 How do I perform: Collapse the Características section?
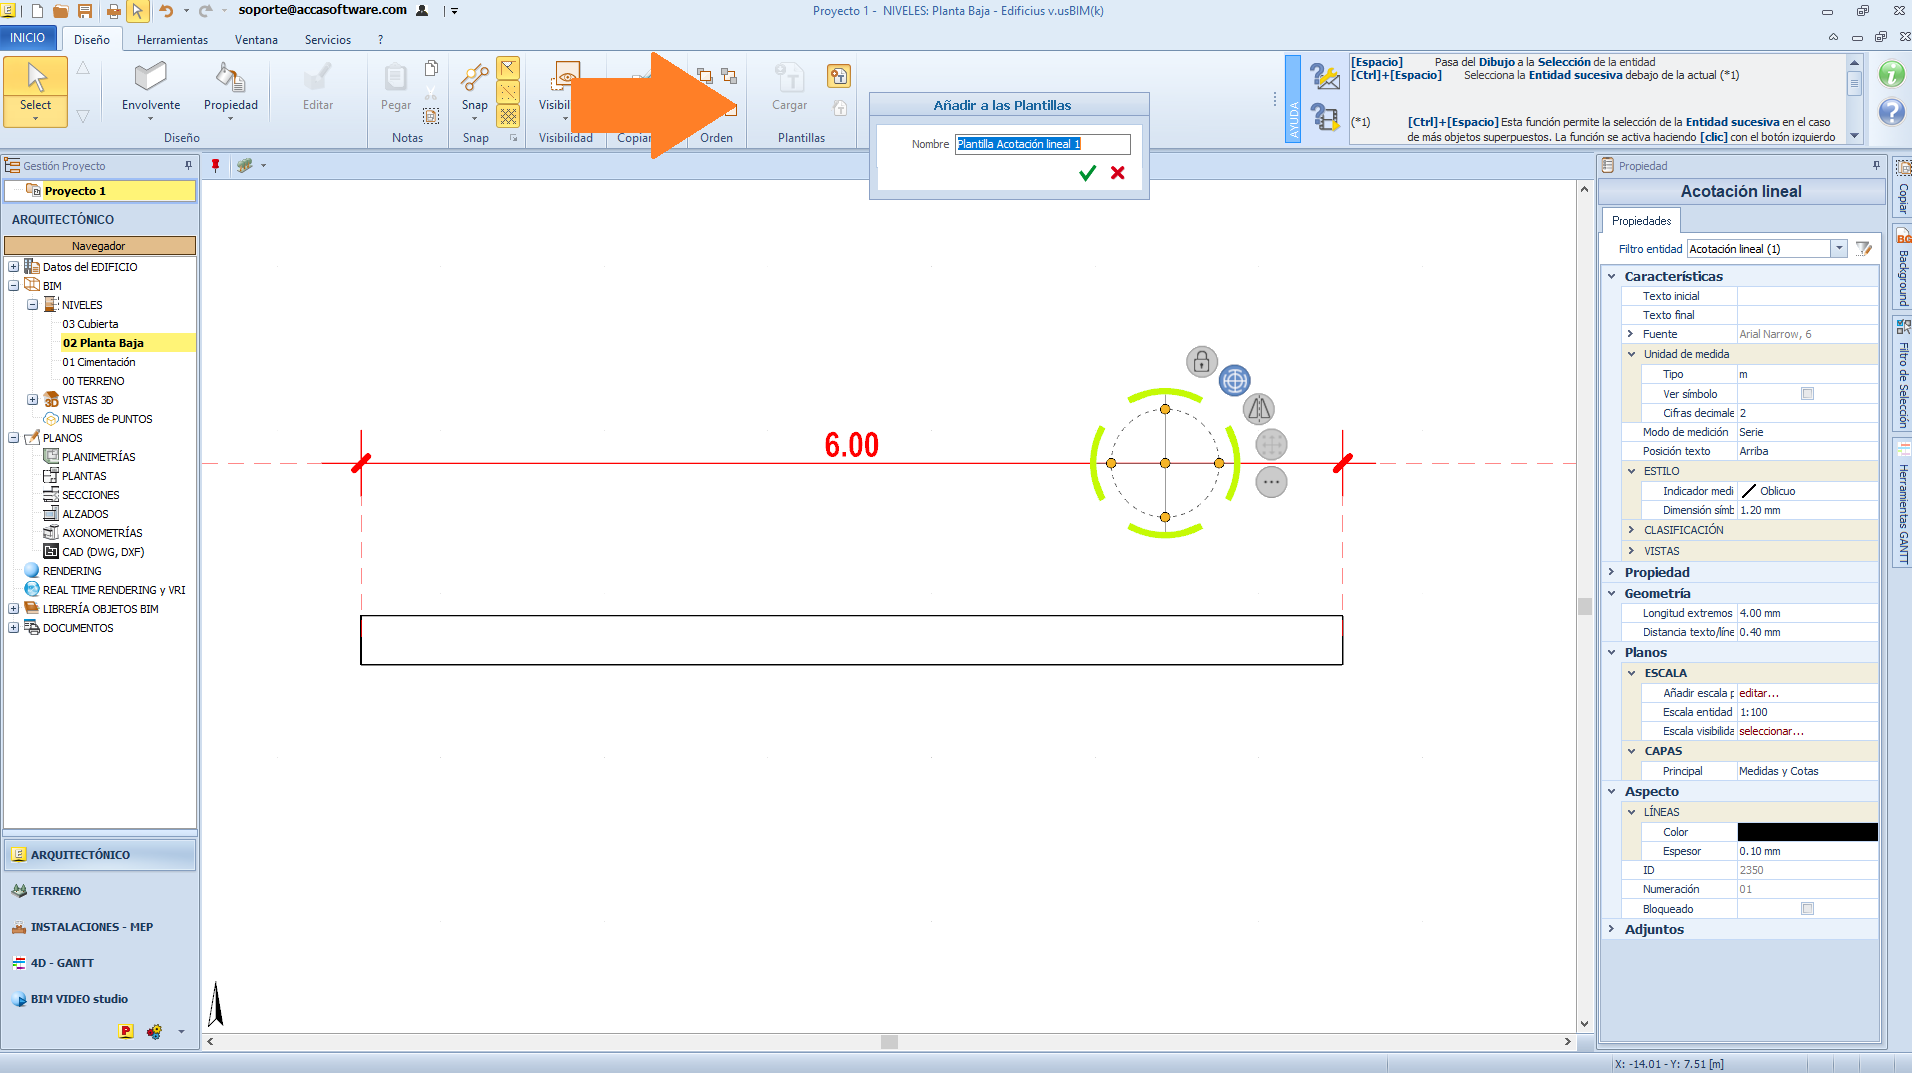click(x=1612, y=277)
